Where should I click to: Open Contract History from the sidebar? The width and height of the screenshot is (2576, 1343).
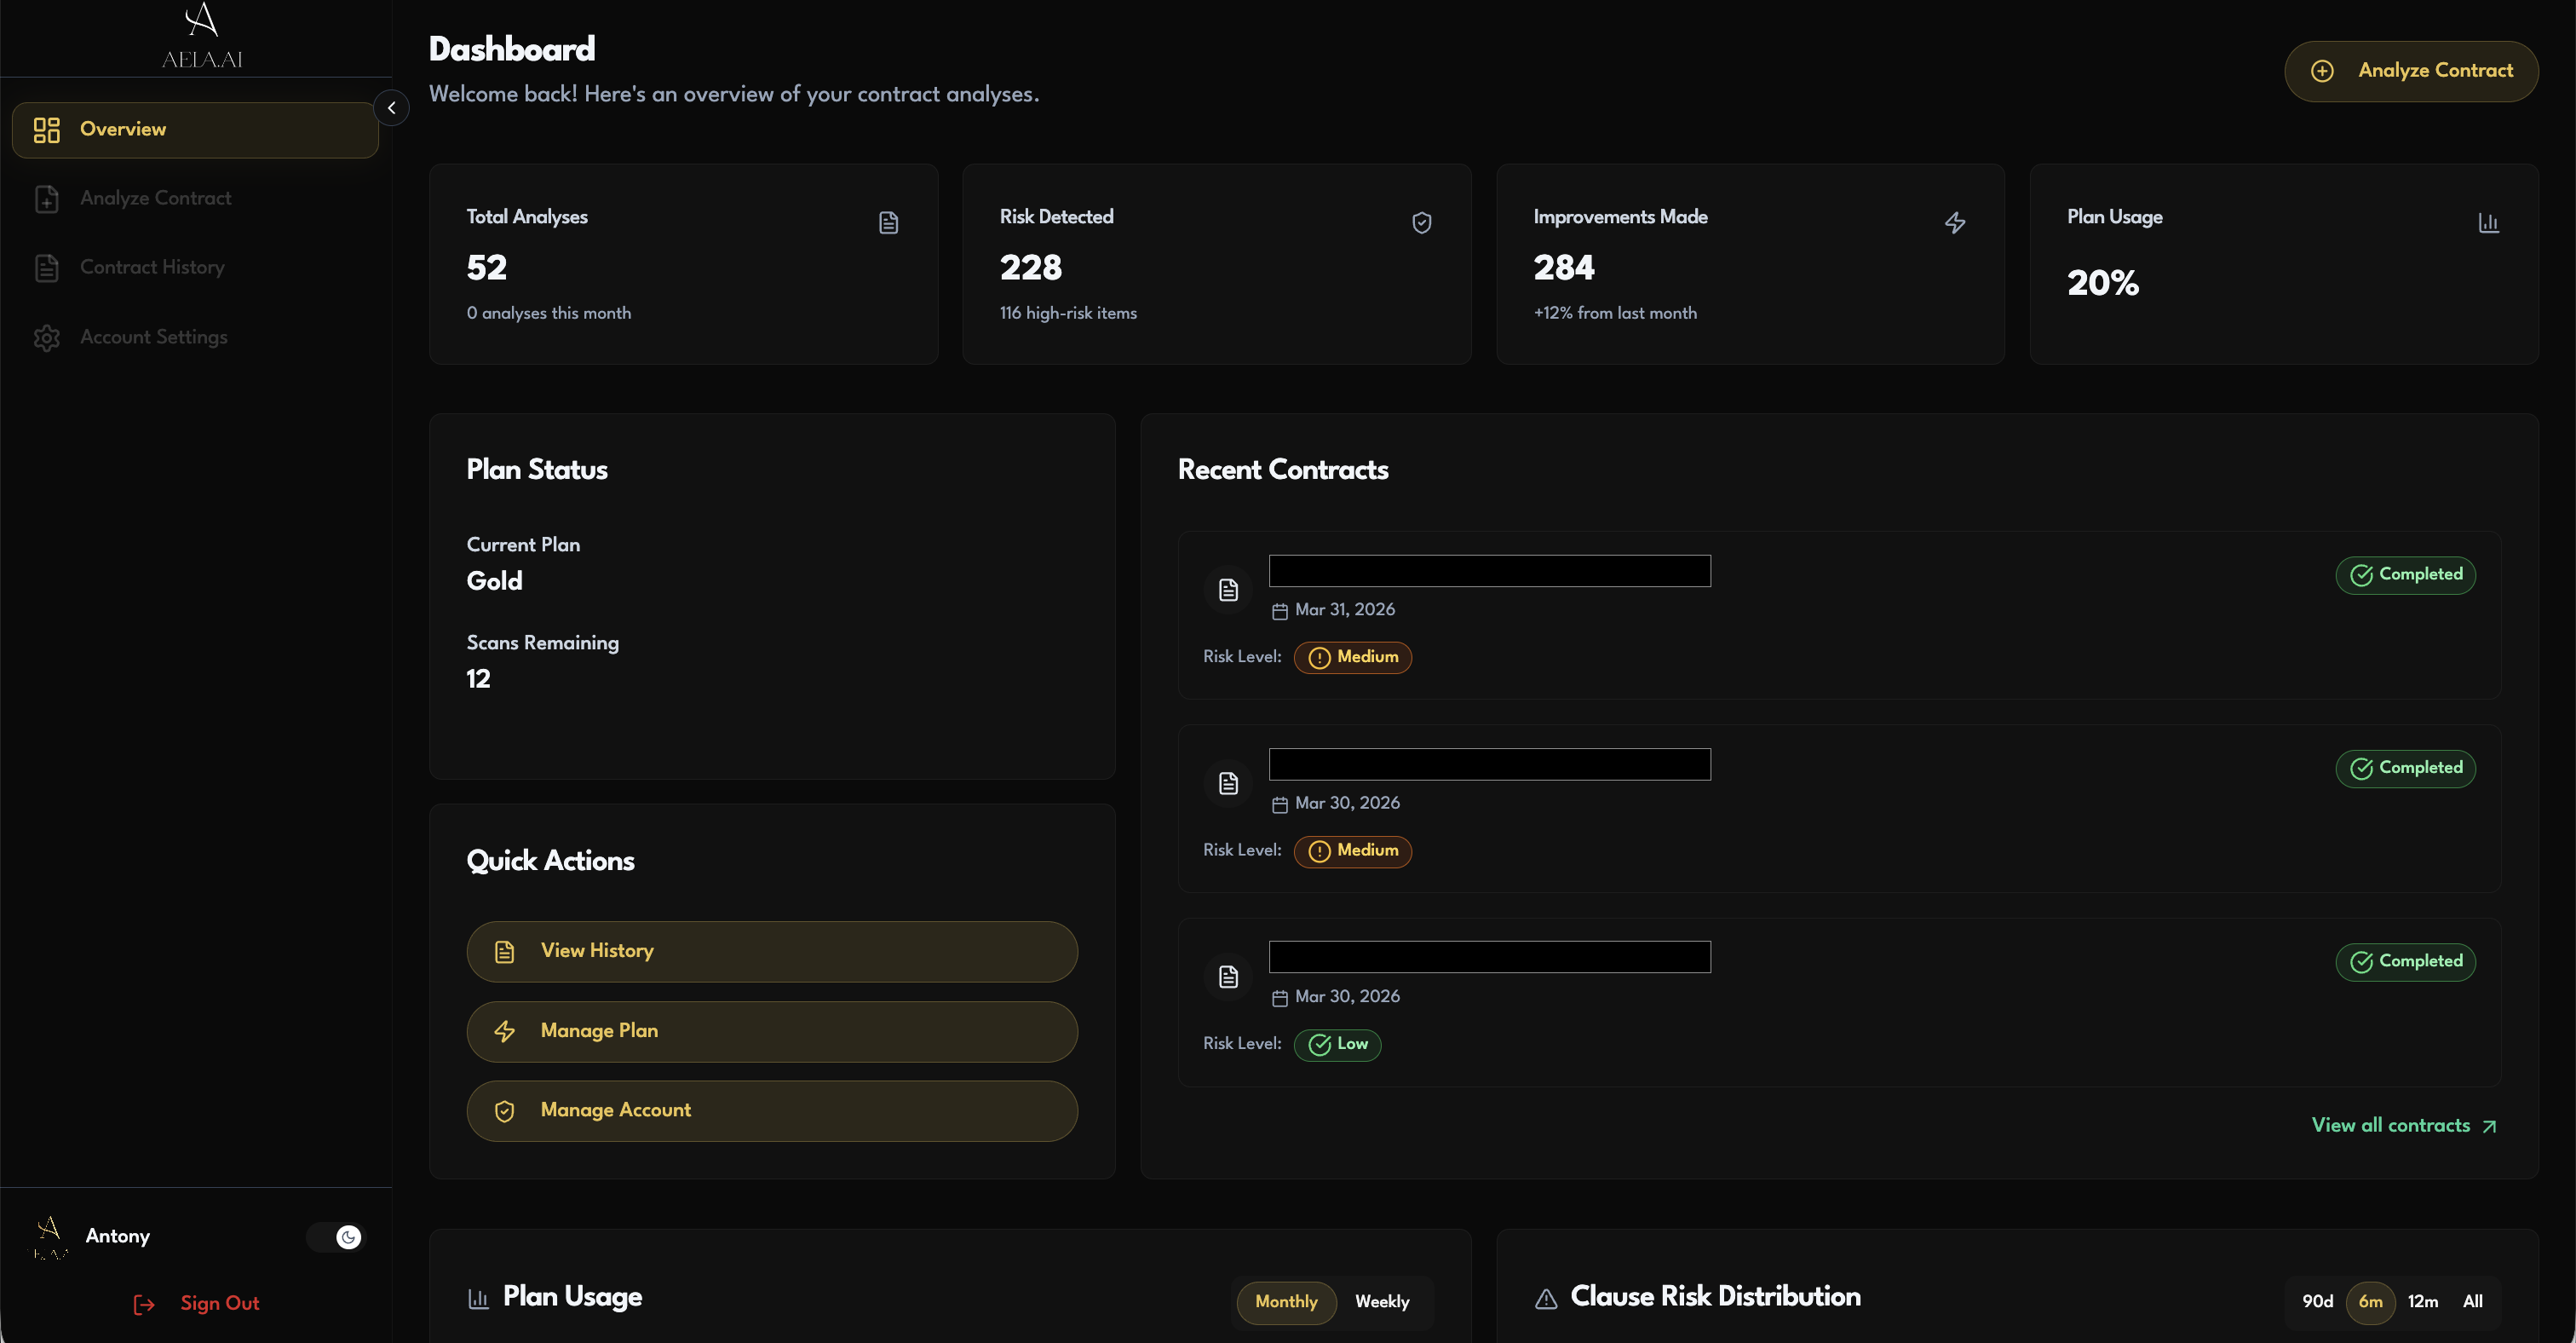[x=152, y=267]
